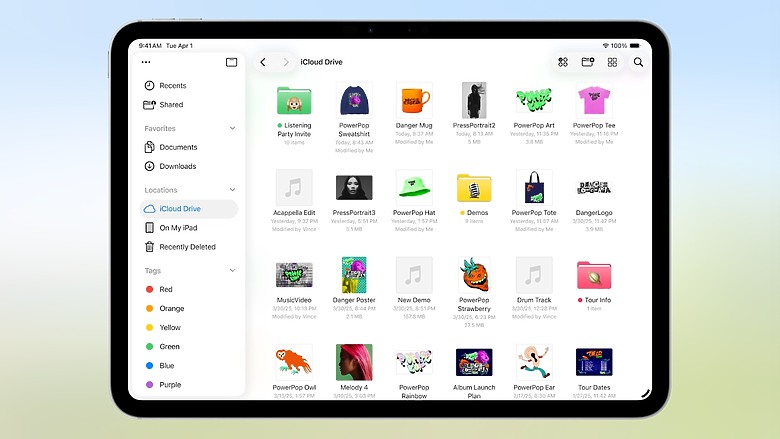Collapse the Locations section chevron

(232, 190)
